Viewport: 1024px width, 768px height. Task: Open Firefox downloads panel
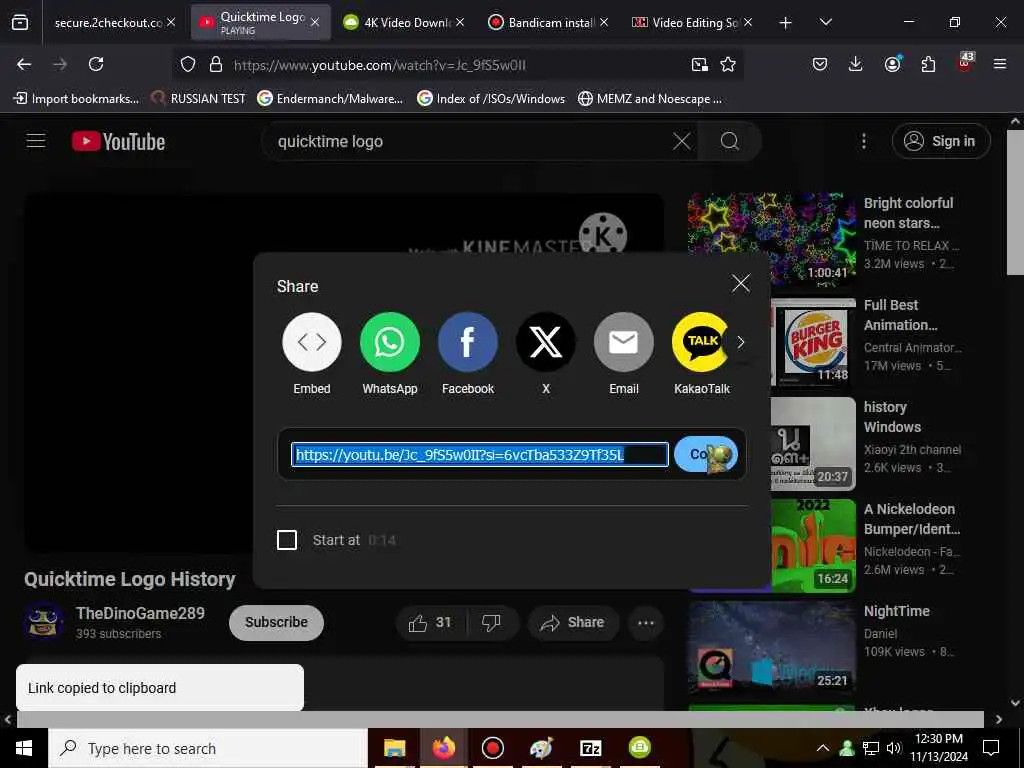856,64
